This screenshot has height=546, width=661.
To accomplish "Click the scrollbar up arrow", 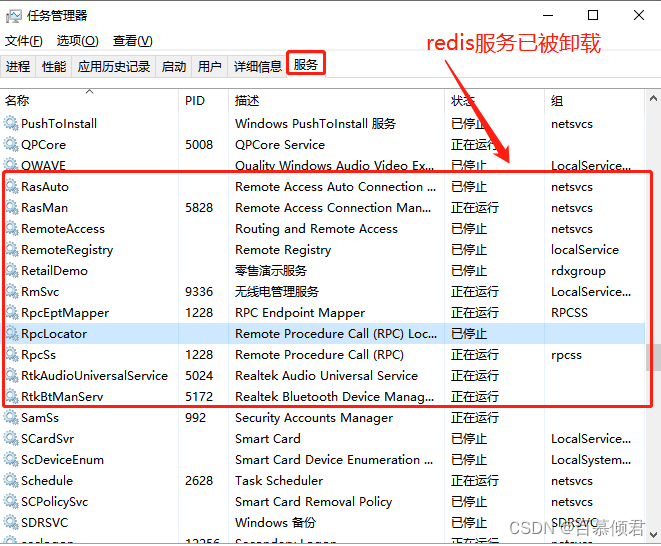I will [x=653, y=99].
